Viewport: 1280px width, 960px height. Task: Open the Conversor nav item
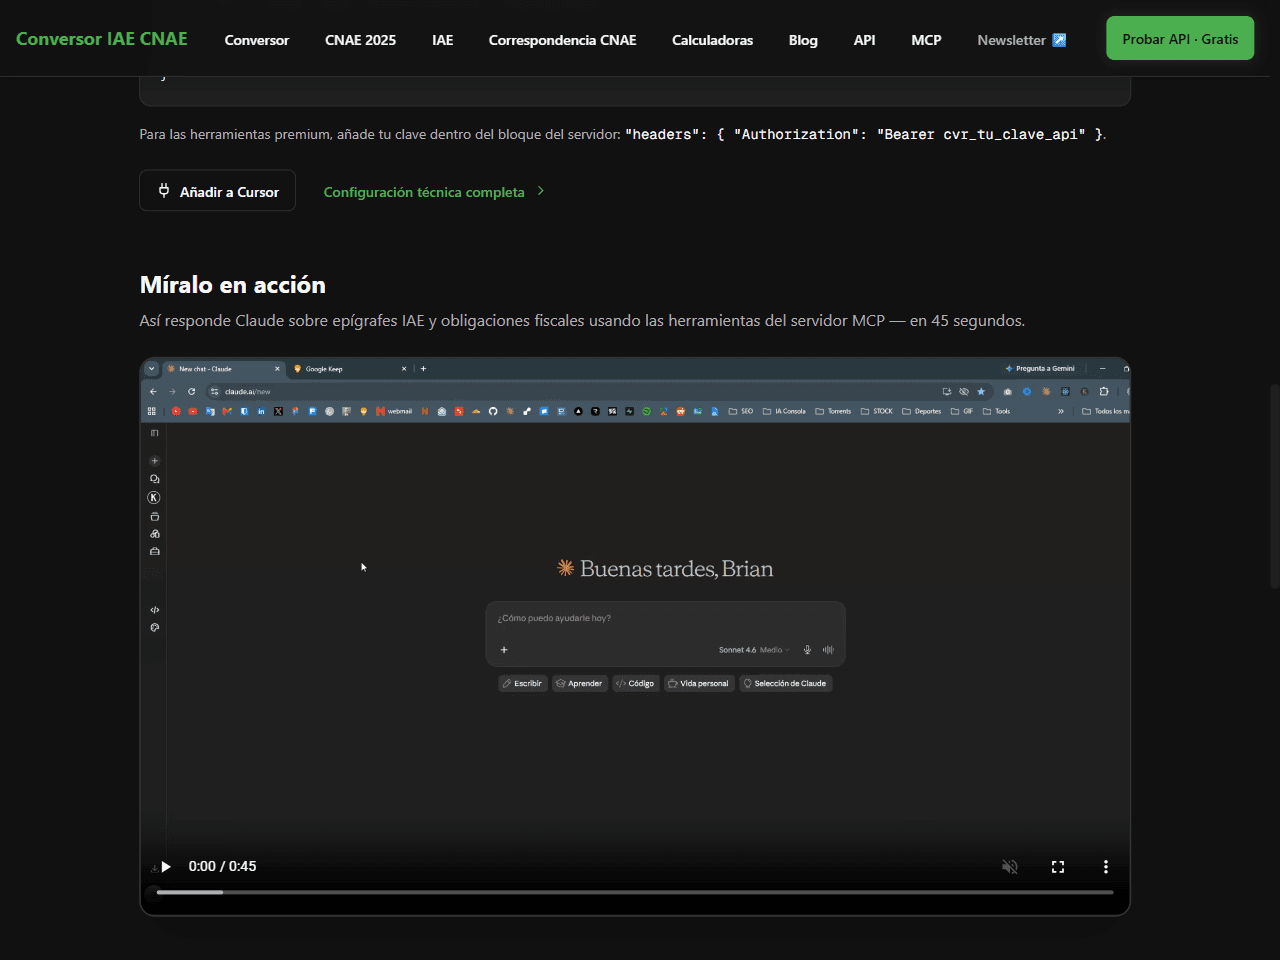click(257, 40)
